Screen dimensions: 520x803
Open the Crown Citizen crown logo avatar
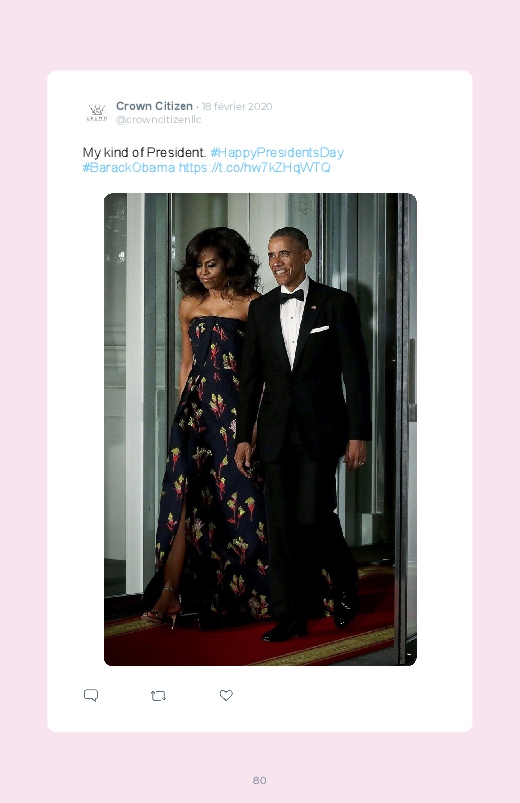97,113
